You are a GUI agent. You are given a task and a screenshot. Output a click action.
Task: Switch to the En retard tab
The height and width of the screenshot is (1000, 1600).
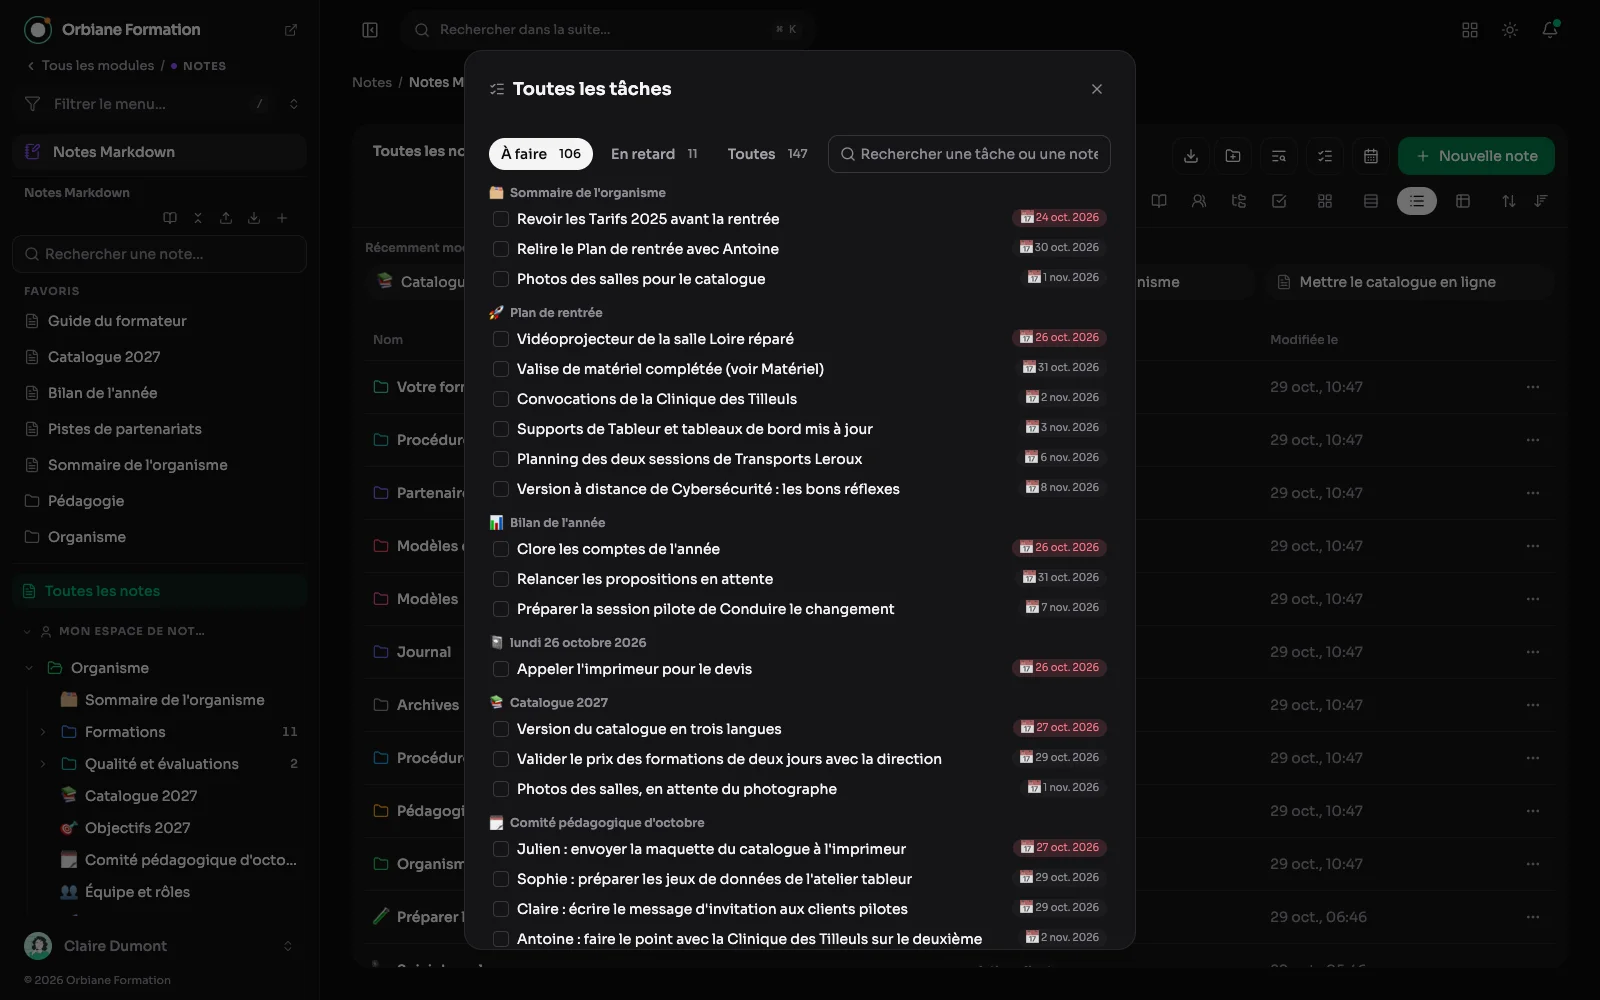coord(654,154)
